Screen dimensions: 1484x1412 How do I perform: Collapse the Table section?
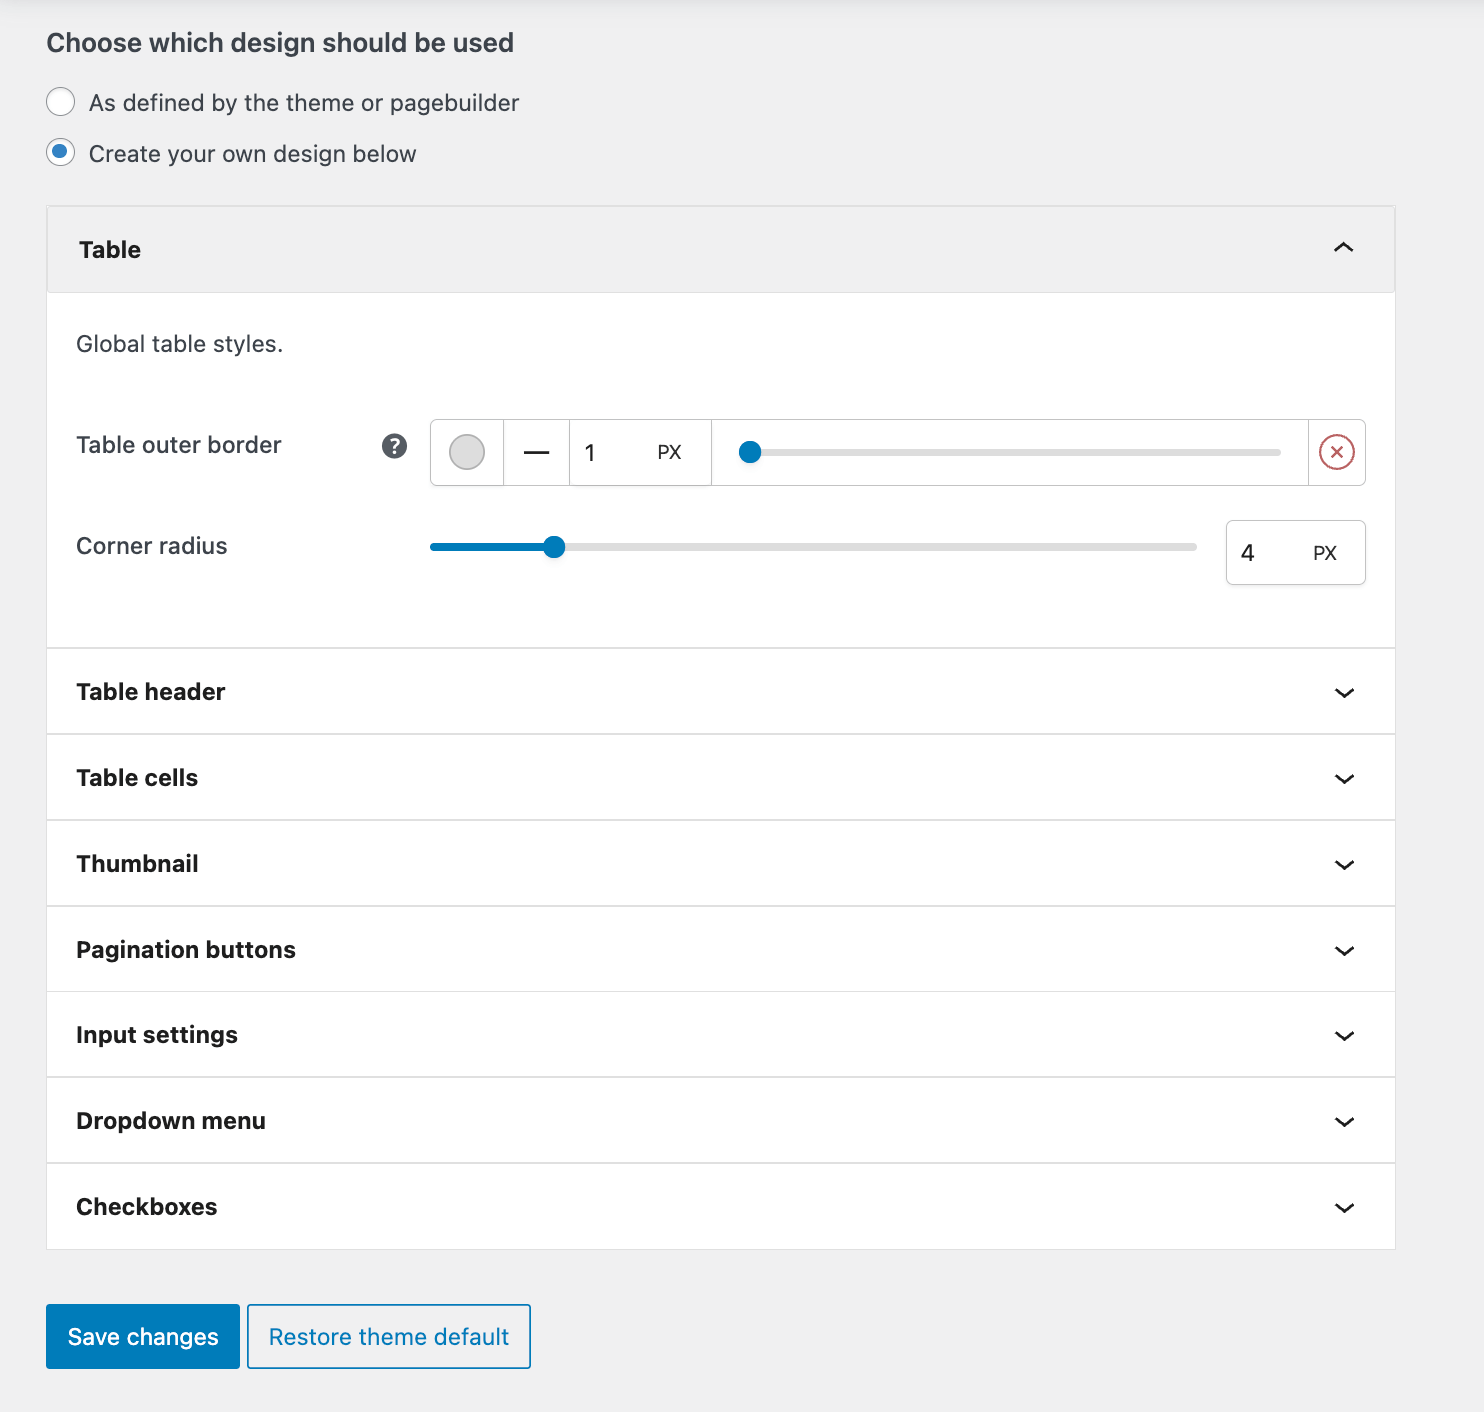(1343, 248)
